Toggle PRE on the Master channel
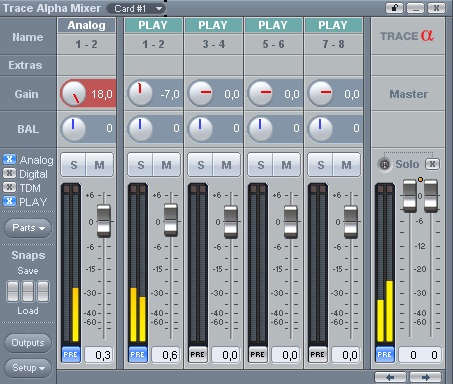Image resolution: width=453 pixels, height=384 pixels. (385, 355)
